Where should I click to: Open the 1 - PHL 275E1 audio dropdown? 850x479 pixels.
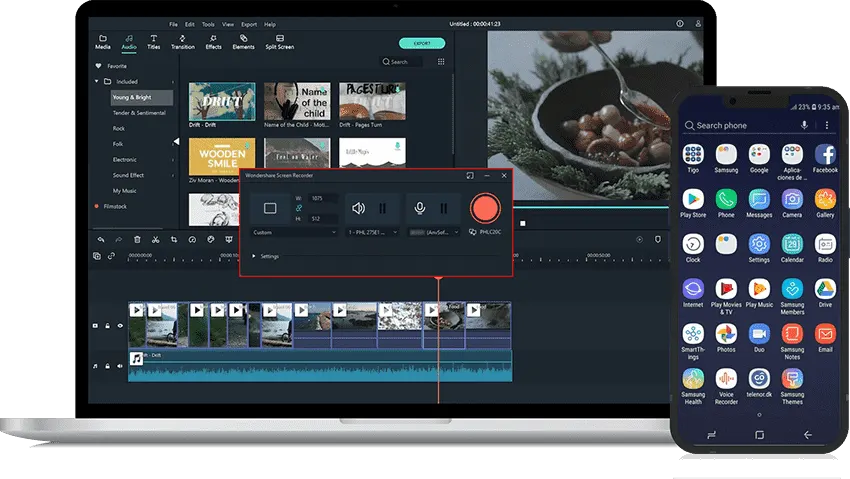[373, 232]
